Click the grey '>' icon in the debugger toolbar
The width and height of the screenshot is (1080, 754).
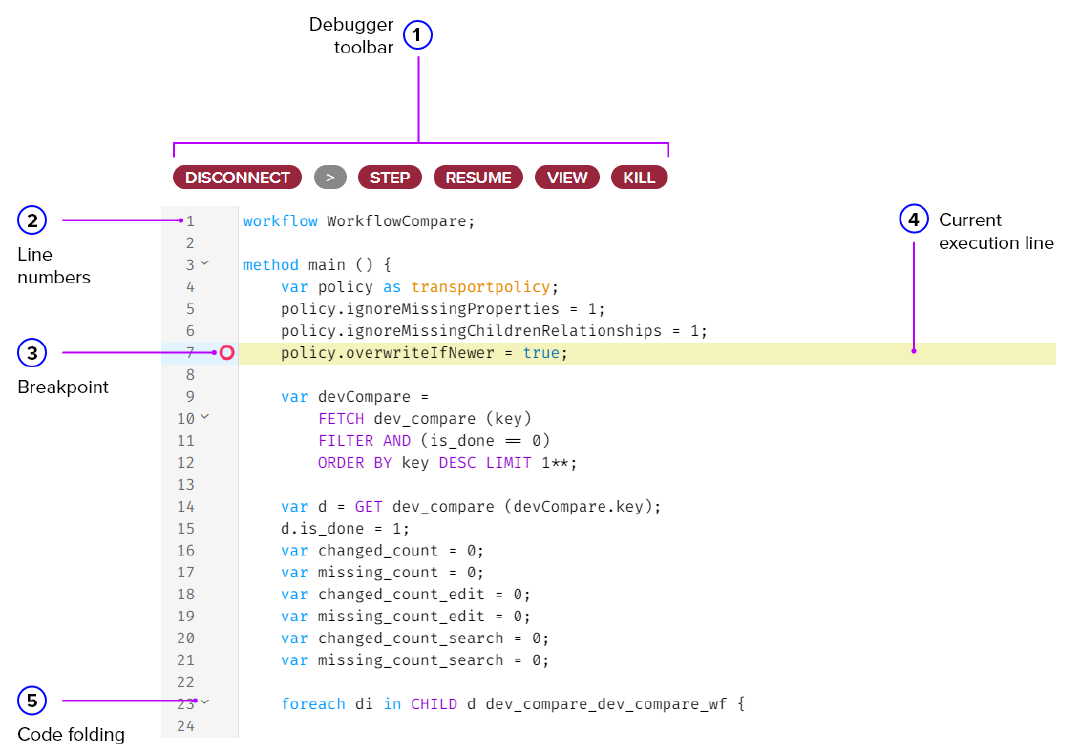(x=330, y=177)
